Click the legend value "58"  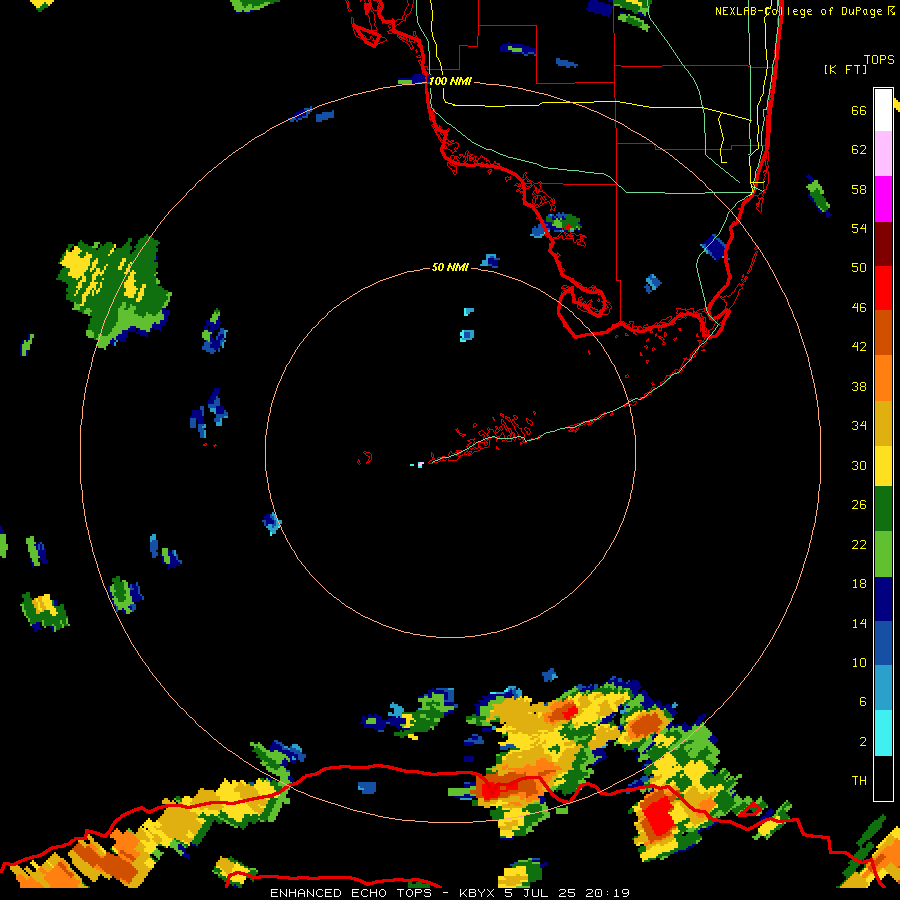pos(859,189)
